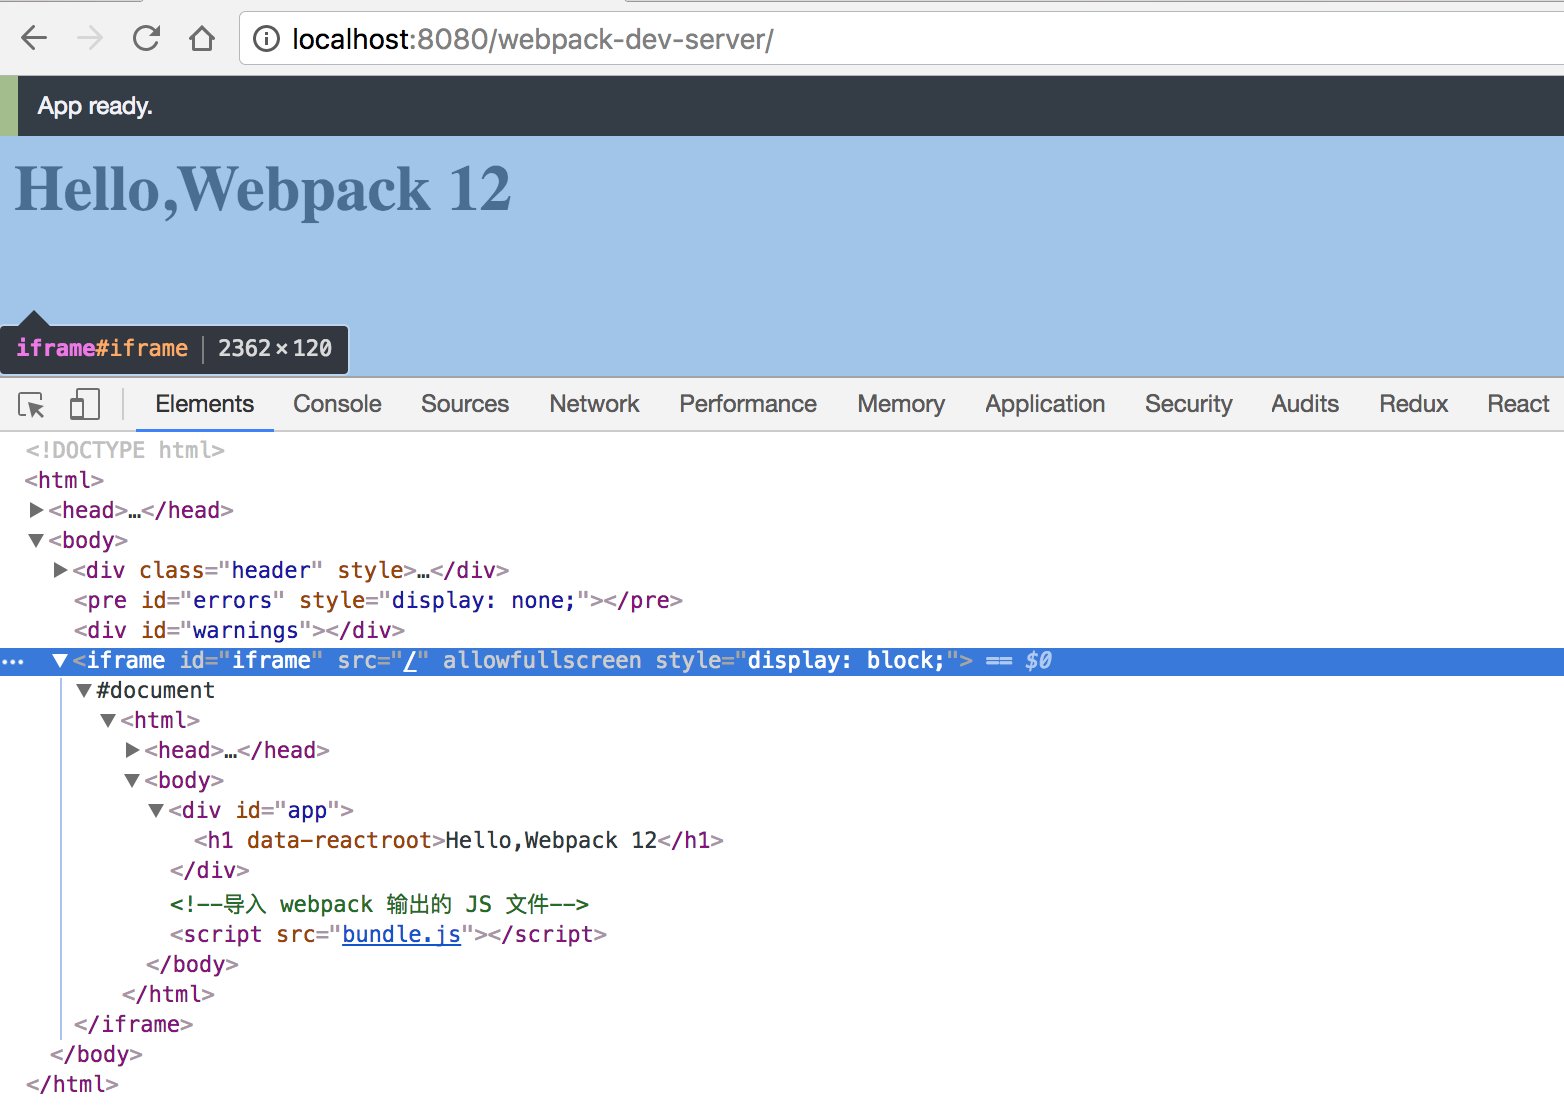Click the iframe src "/" link

tap(410, 661)
